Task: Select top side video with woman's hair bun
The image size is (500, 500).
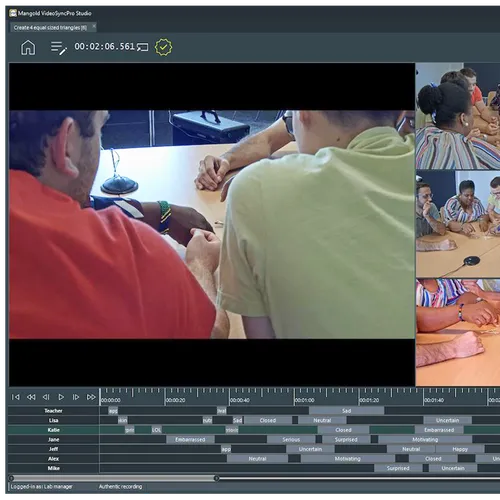Action: (x=458, y=116)
